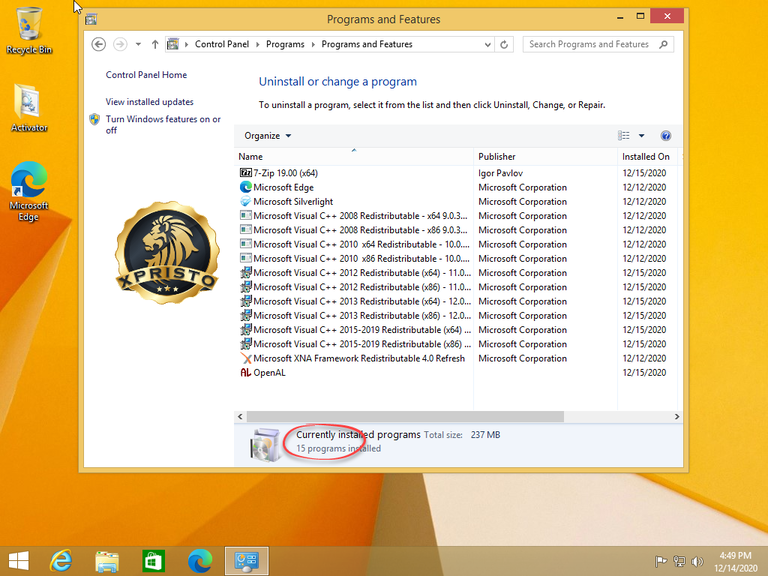Click the OpenAL red AL icon
The height and width of the screenshot is (576, 768).
[245, 372]
